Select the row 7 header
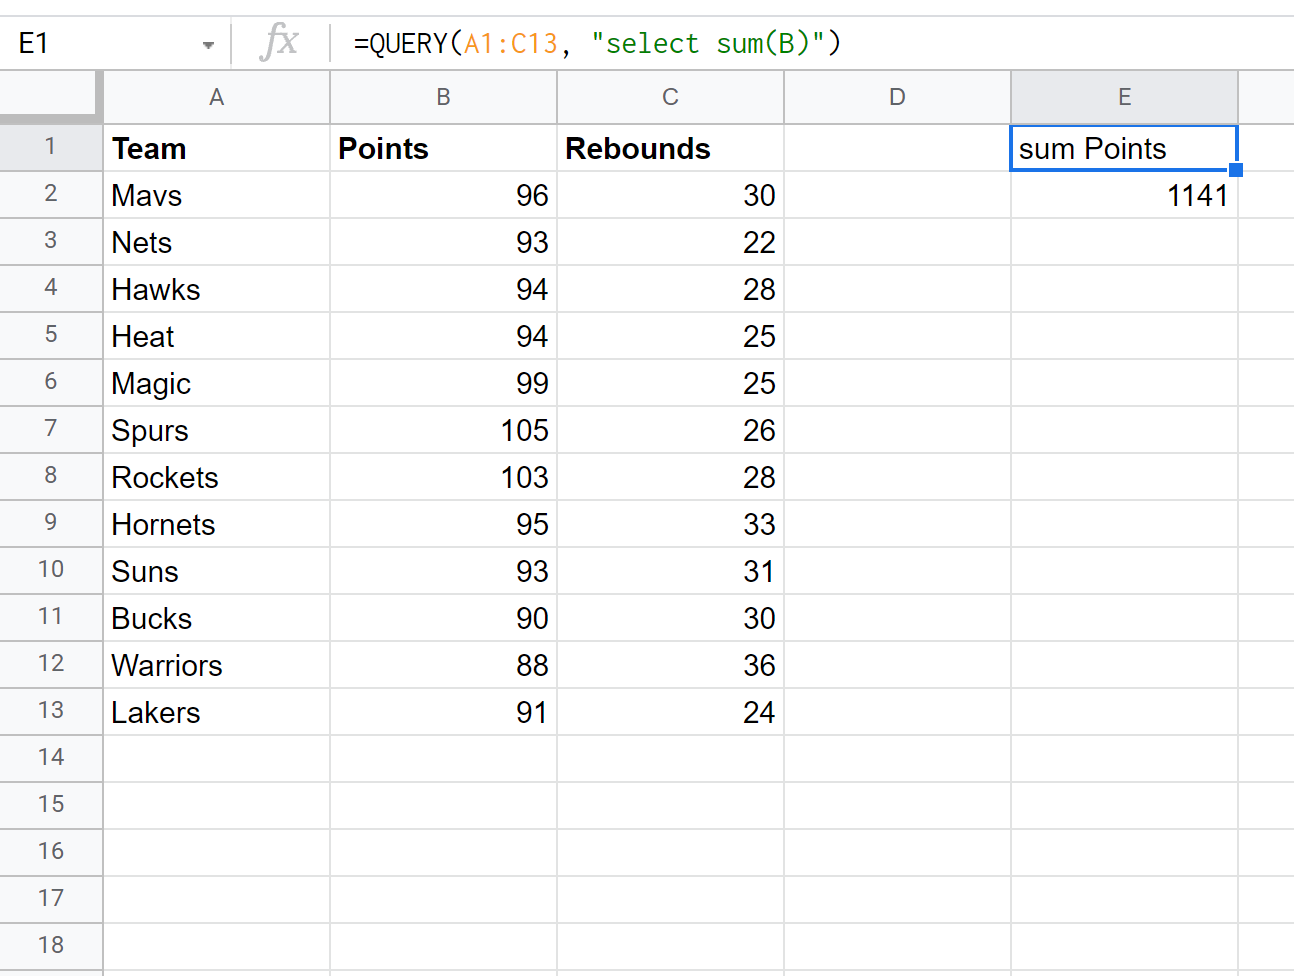This screenshot has width=1294, height=976. coord(50,429)
